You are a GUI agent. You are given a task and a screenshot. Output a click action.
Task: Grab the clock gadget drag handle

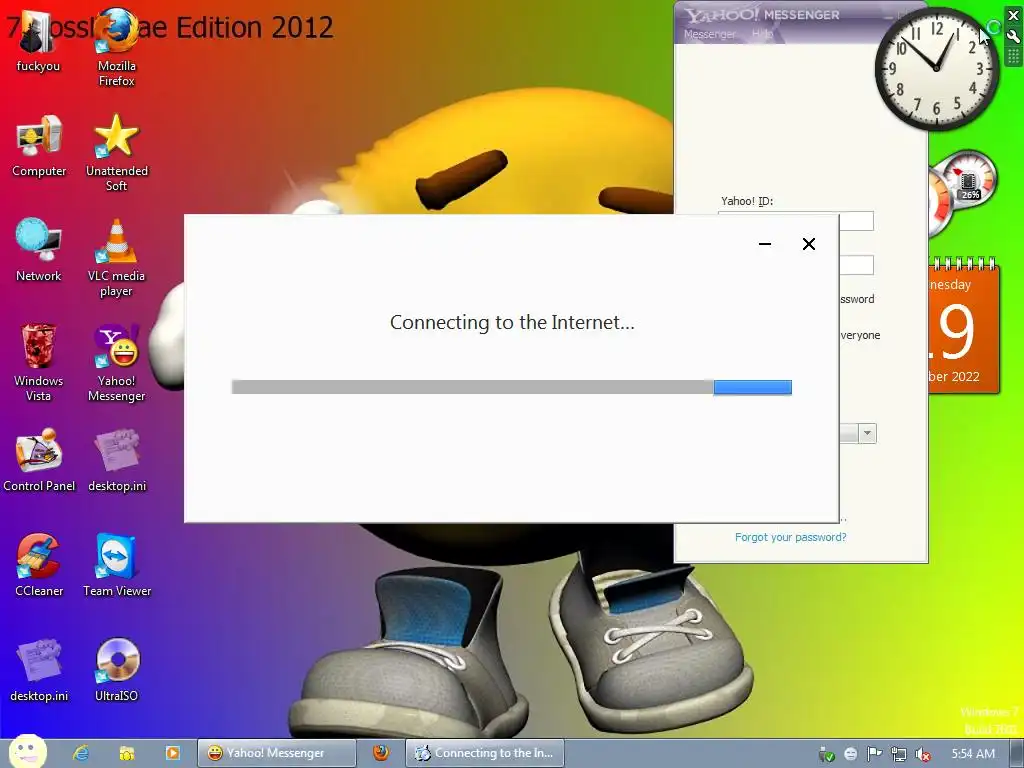point(1014,57)
